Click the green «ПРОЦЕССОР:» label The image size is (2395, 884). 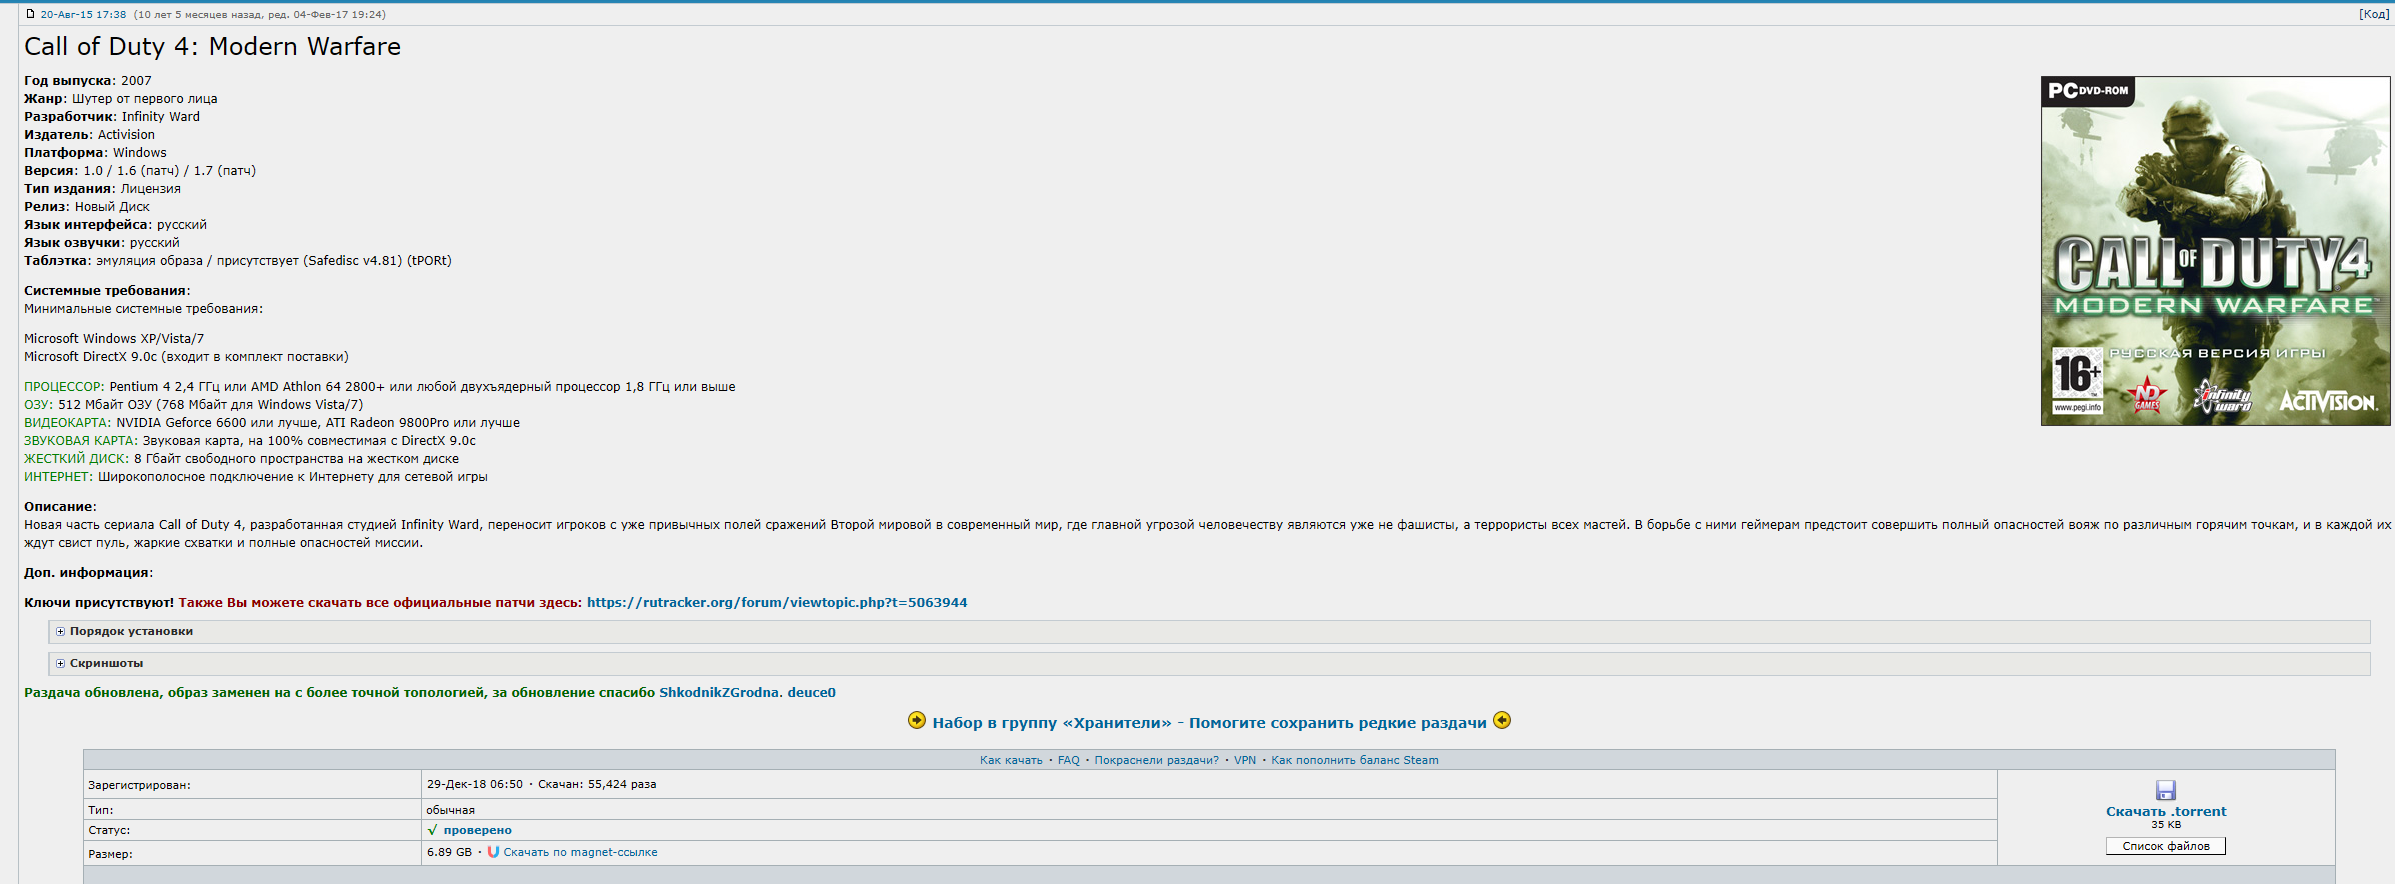coord(64,387)
